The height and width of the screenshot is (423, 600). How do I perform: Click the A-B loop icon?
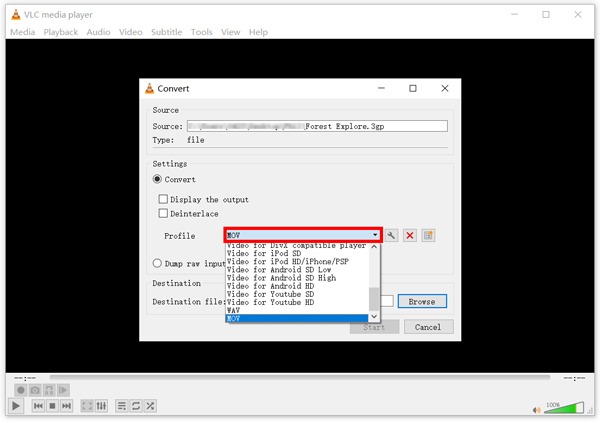click(x=49, y=390)
